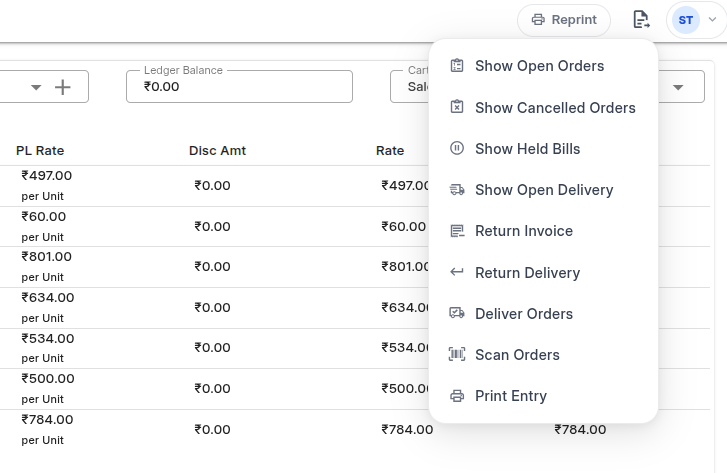Click the ₹801.00 PL Rate cell
Screen dimensions: 727x473
pos(46,257)
